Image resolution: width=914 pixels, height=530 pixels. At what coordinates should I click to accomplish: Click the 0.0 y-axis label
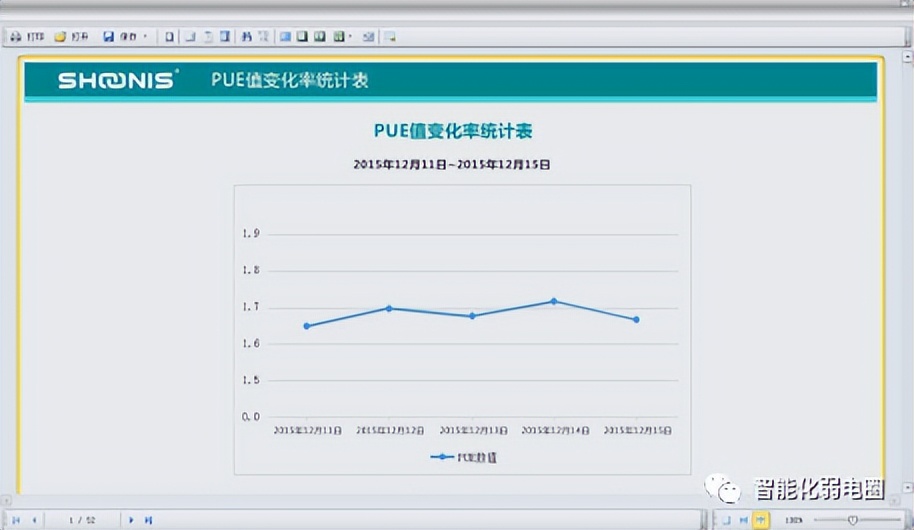251,417
